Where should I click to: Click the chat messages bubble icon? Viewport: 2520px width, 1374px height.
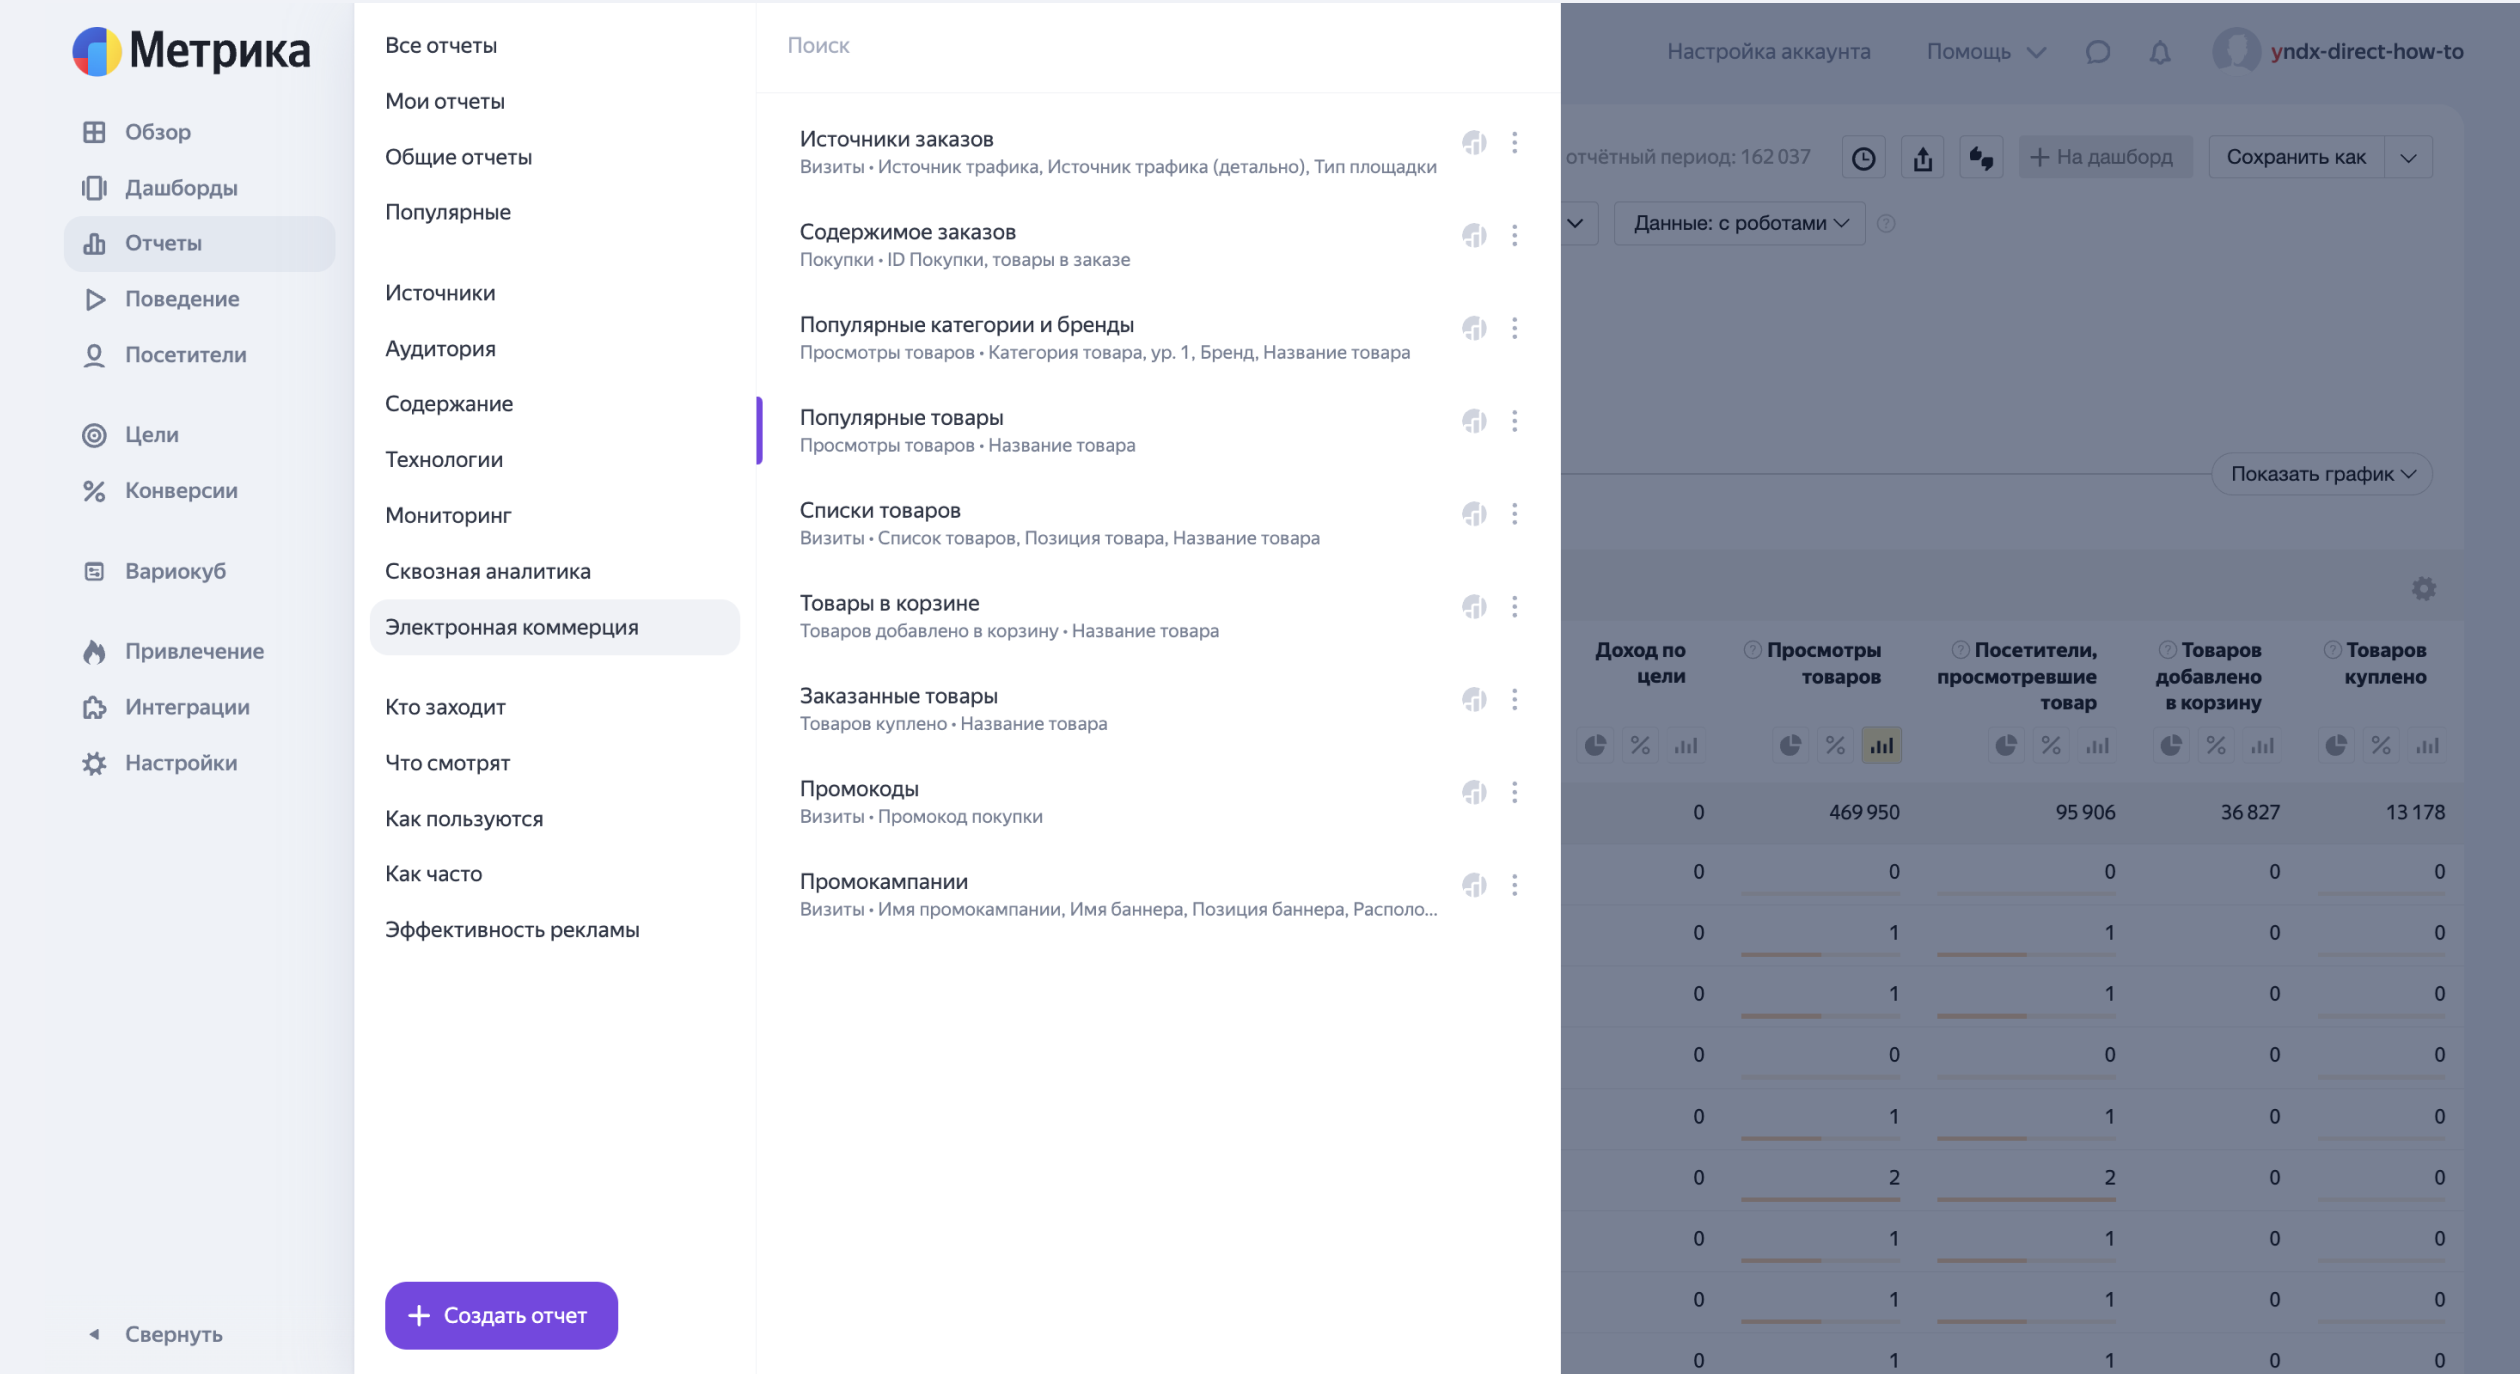[x=2097, y=52]
